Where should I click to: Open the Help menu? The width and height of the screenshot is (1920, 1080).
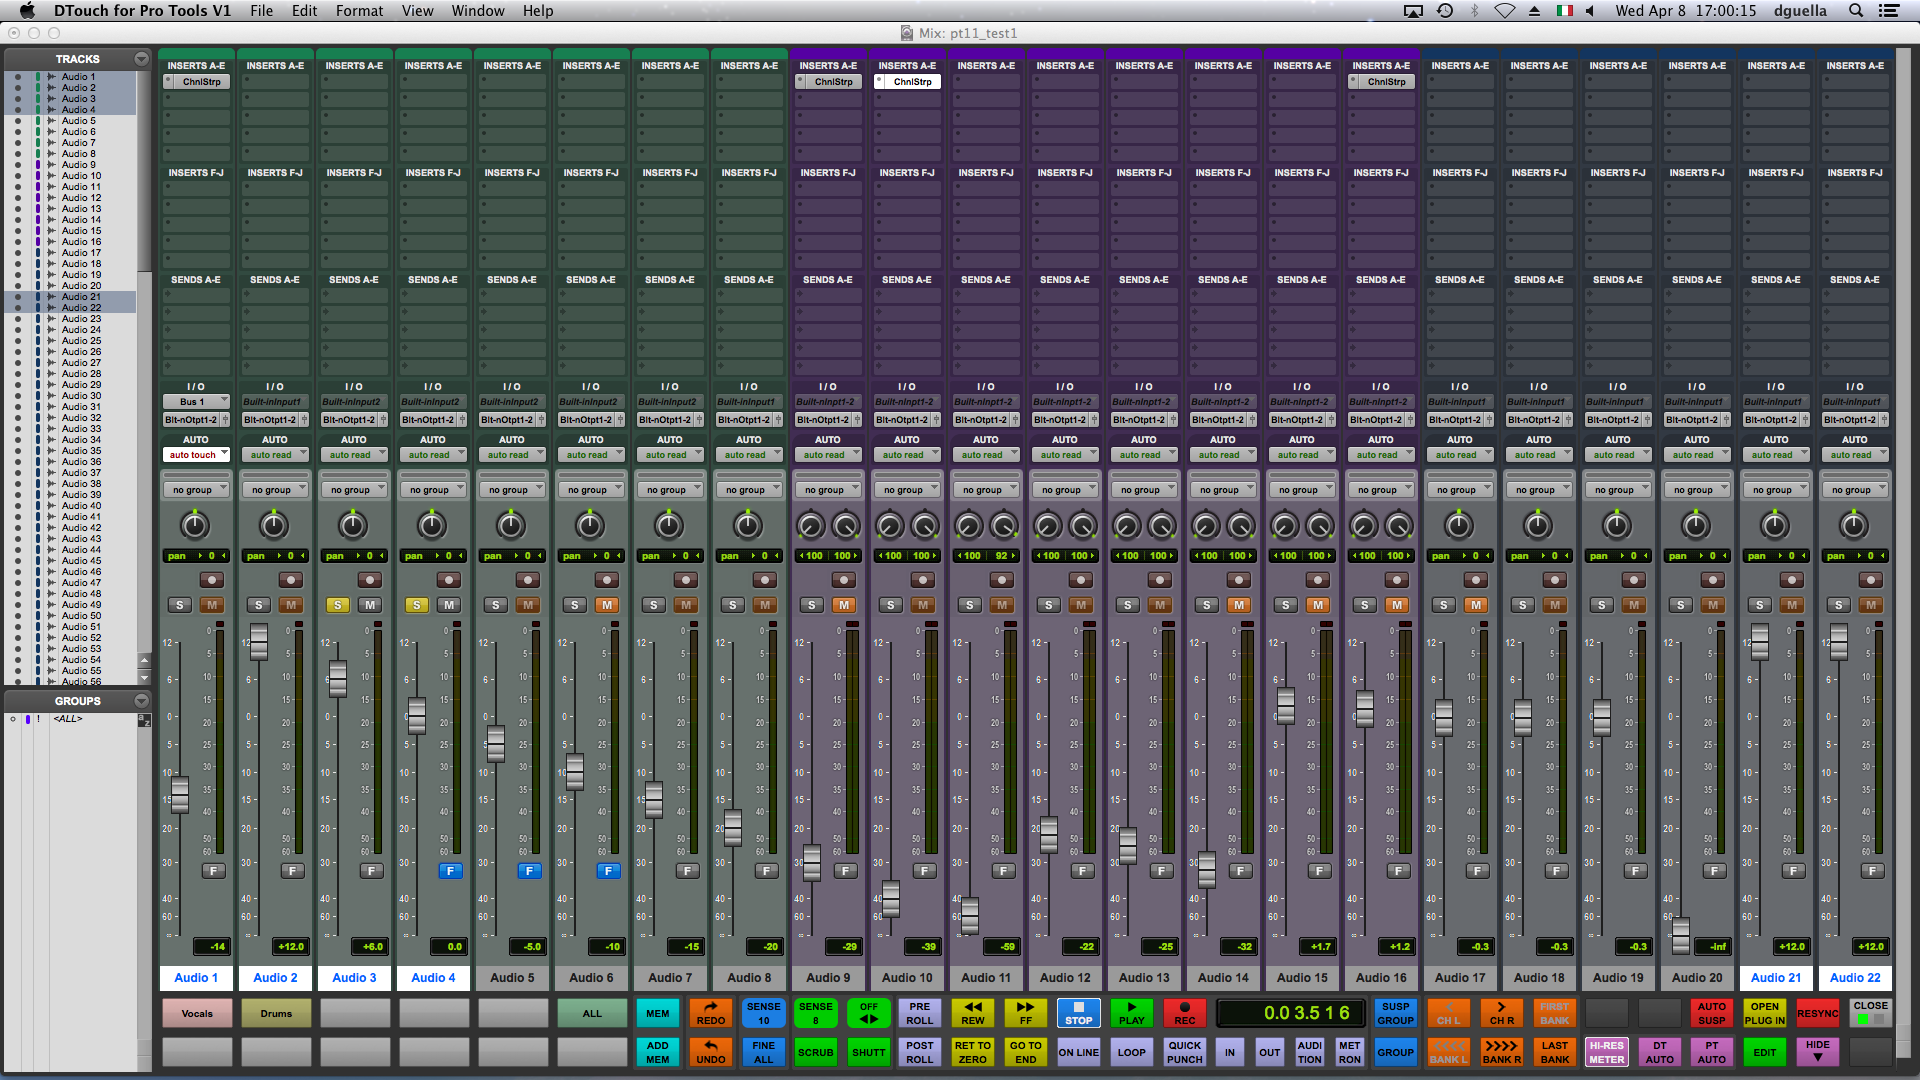click(x=537, y=11)
